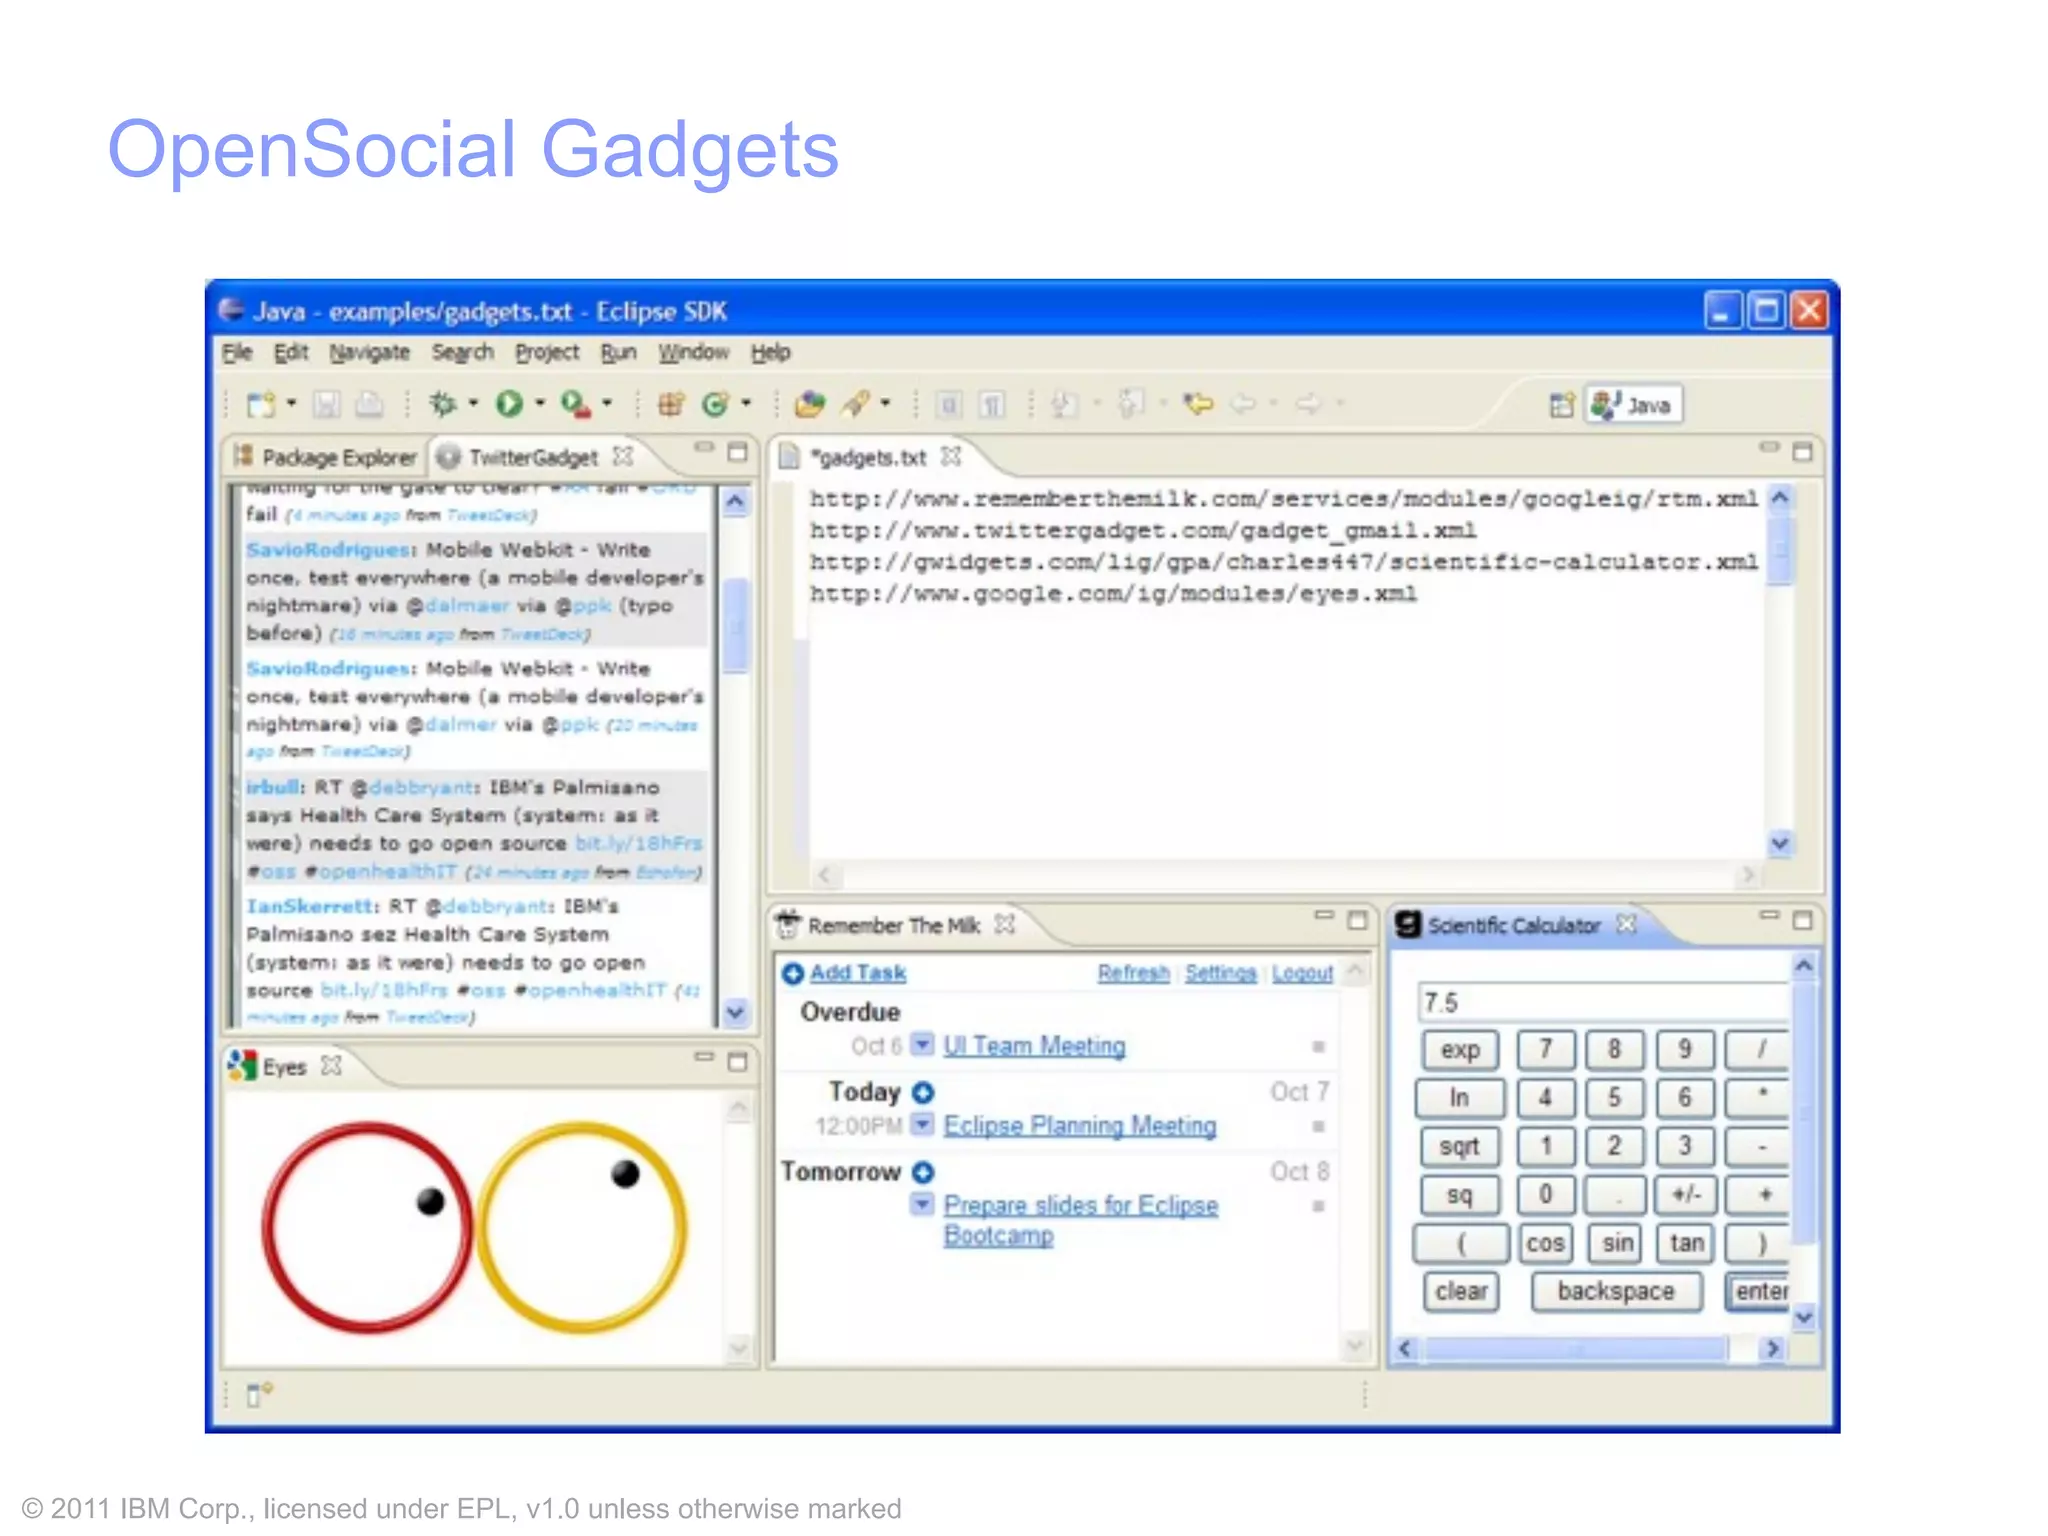
Task: Click the calculator display field showing 7.5
Action: coord(1603,1002)
